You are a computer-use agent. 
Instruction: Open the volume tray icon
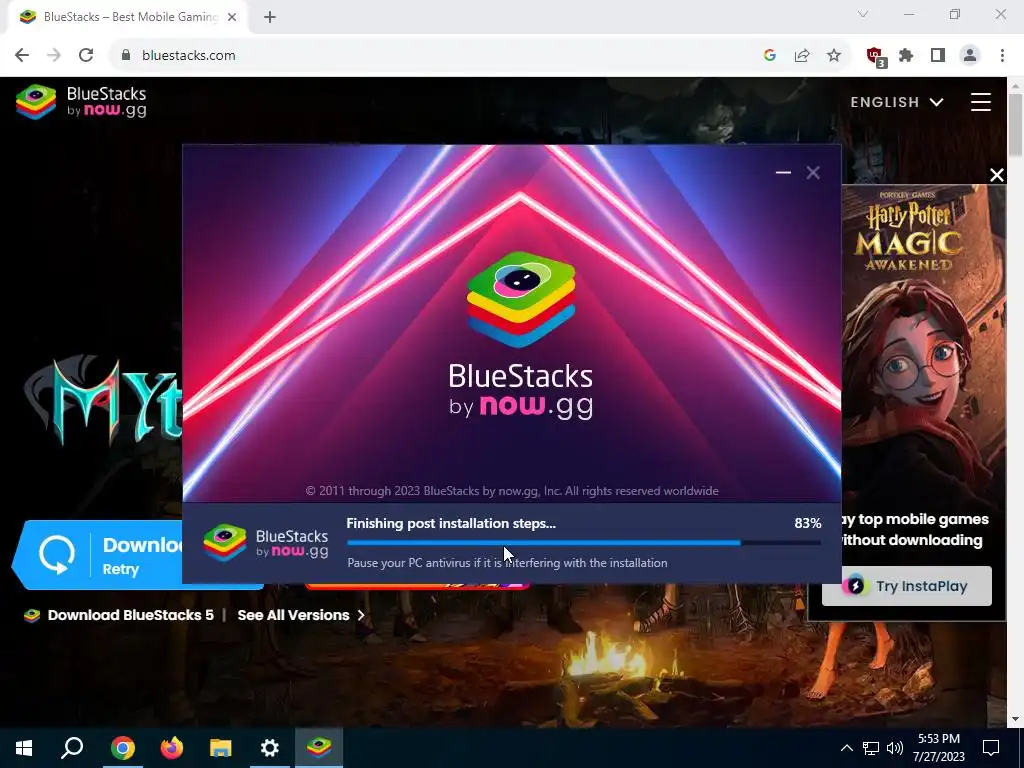[895, 748]
